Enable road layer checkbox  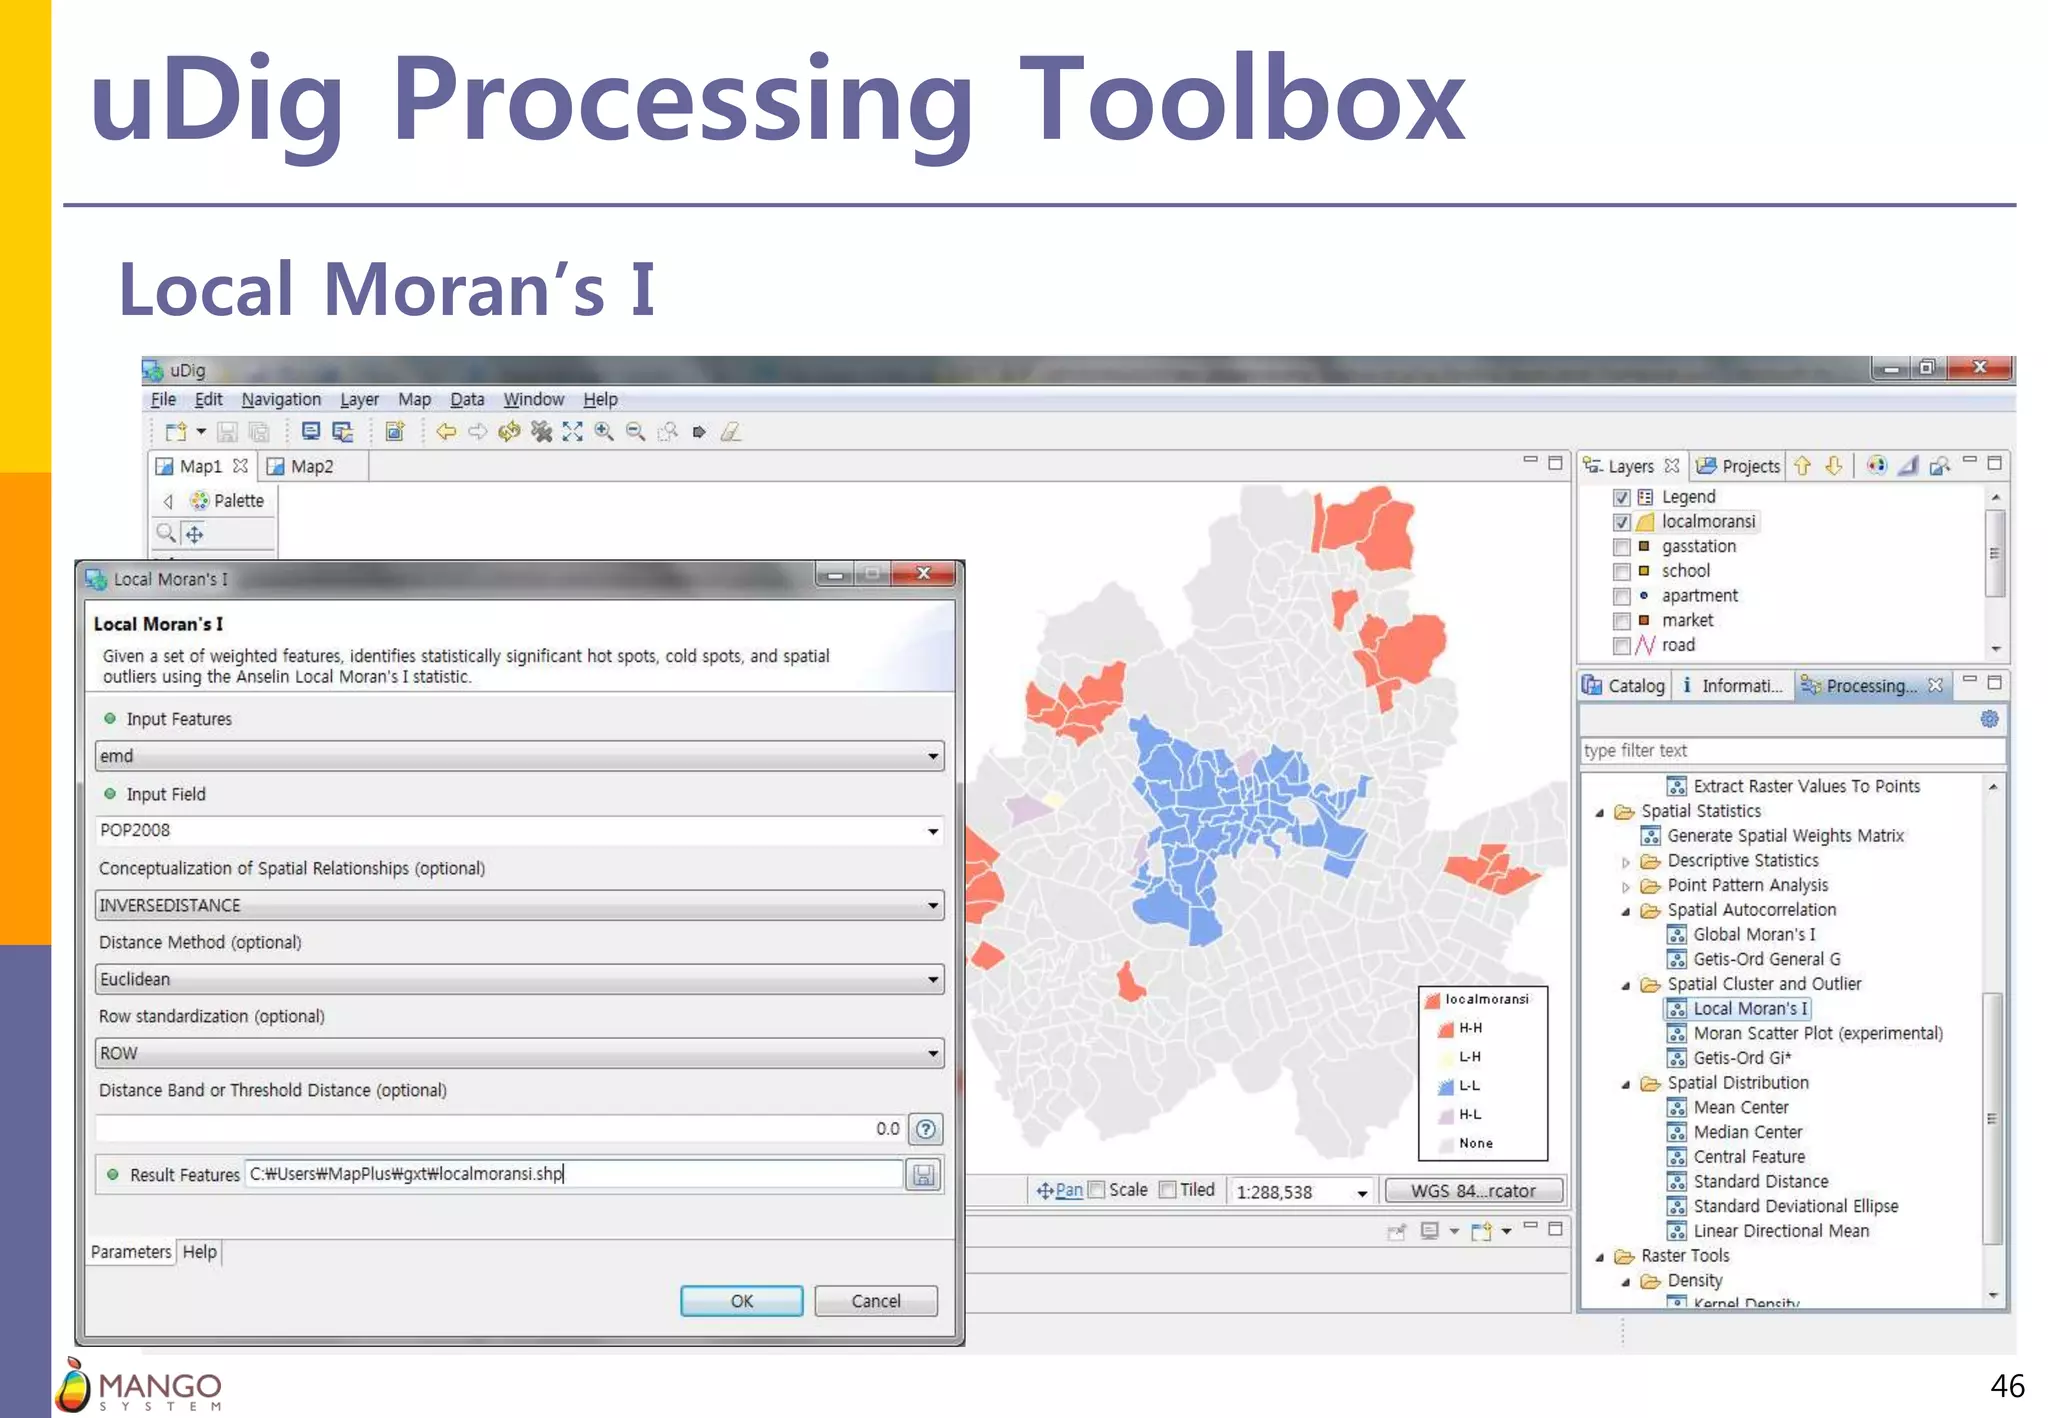coord(1622,646)
